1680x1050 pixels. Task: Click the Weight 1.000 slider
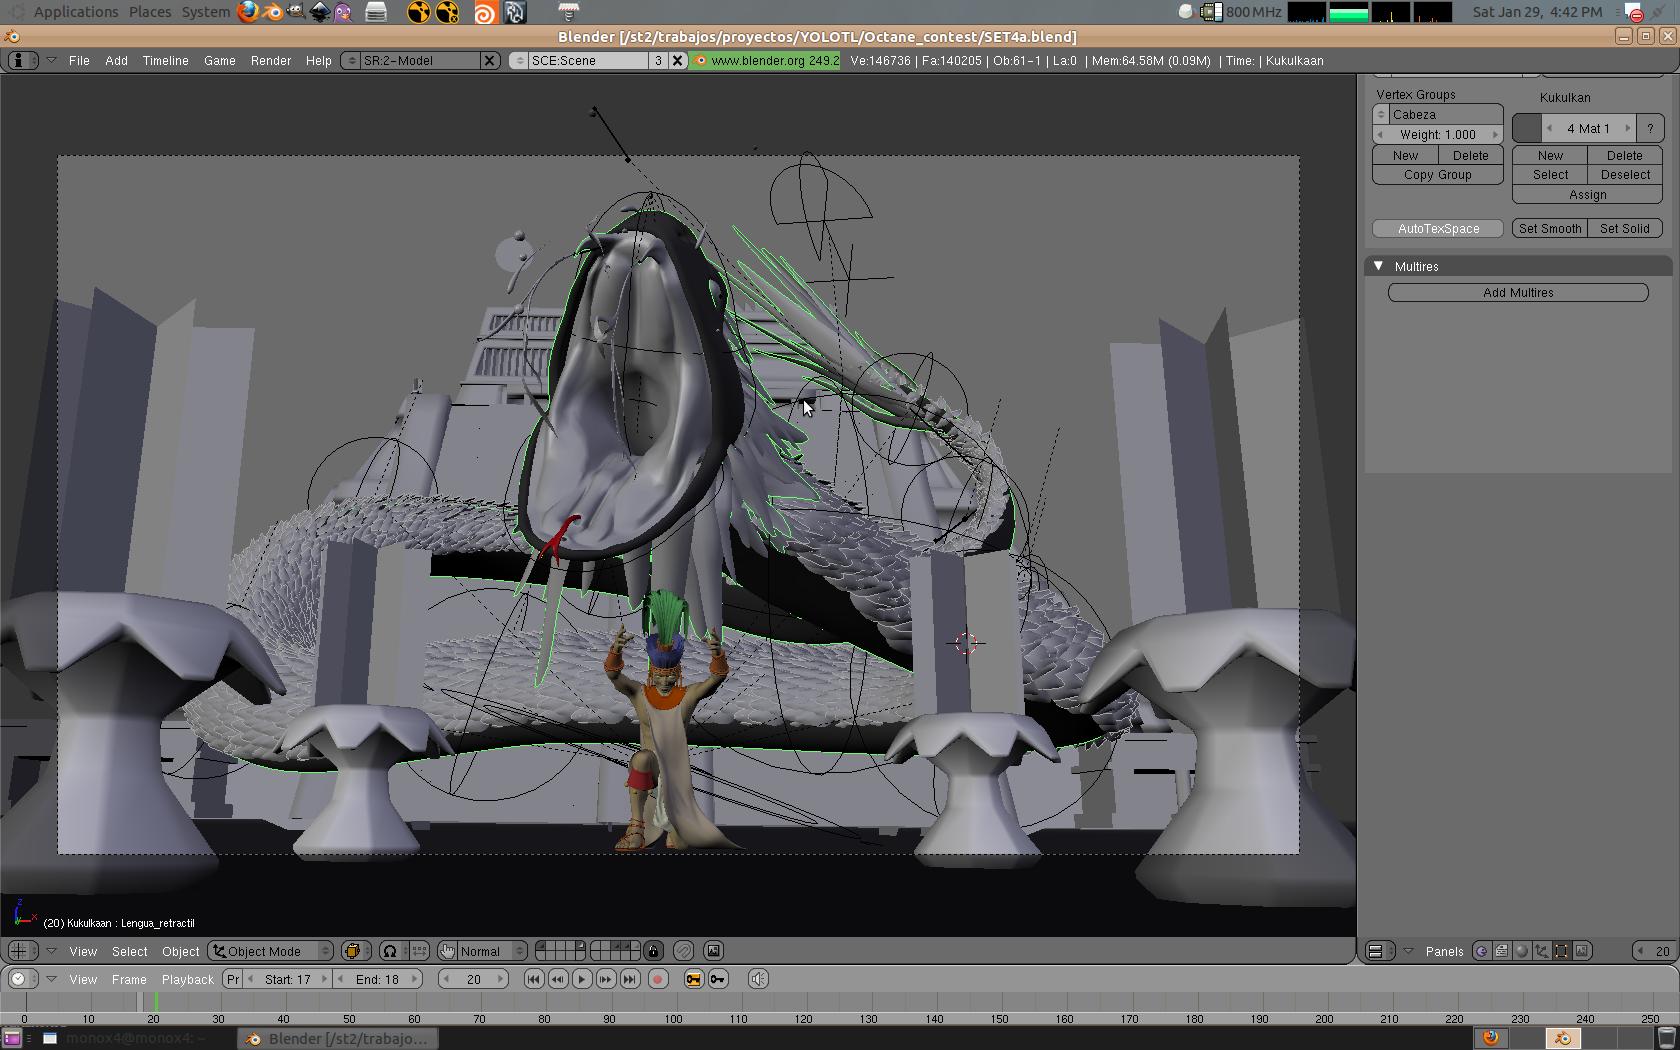(1437, 135)
